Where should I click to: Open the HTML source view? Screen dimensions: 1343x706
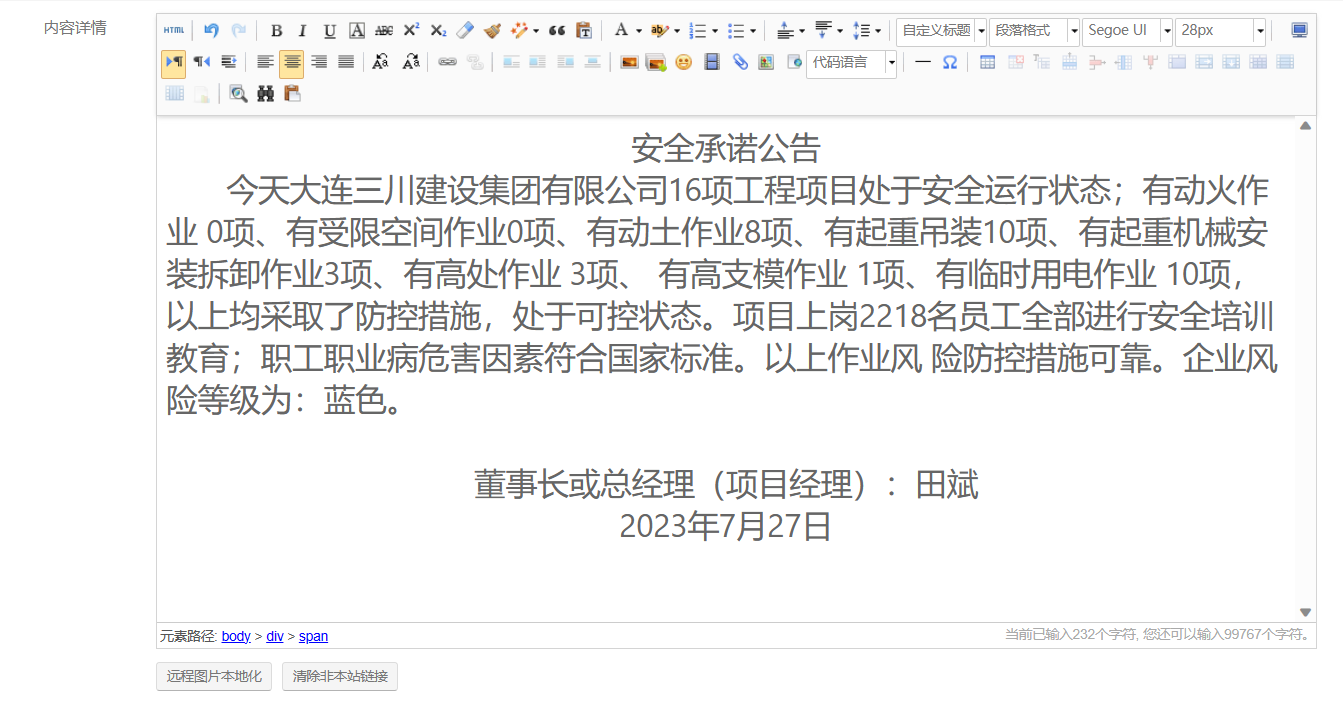click(x=174, y=31)
